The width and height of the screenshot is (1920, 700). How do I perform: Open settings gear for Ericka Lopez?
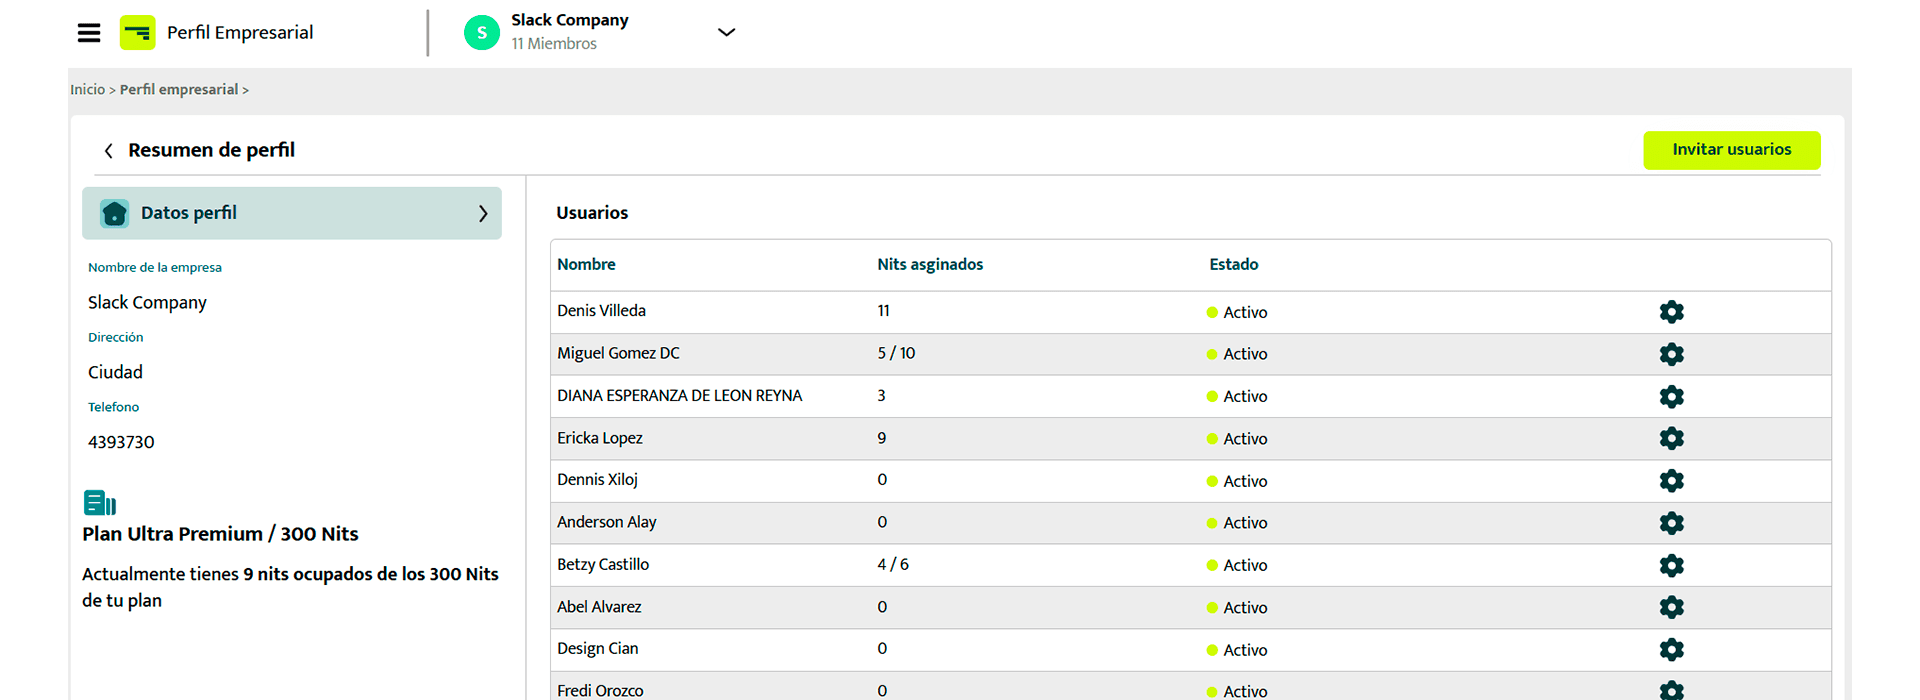[1671, 438]
